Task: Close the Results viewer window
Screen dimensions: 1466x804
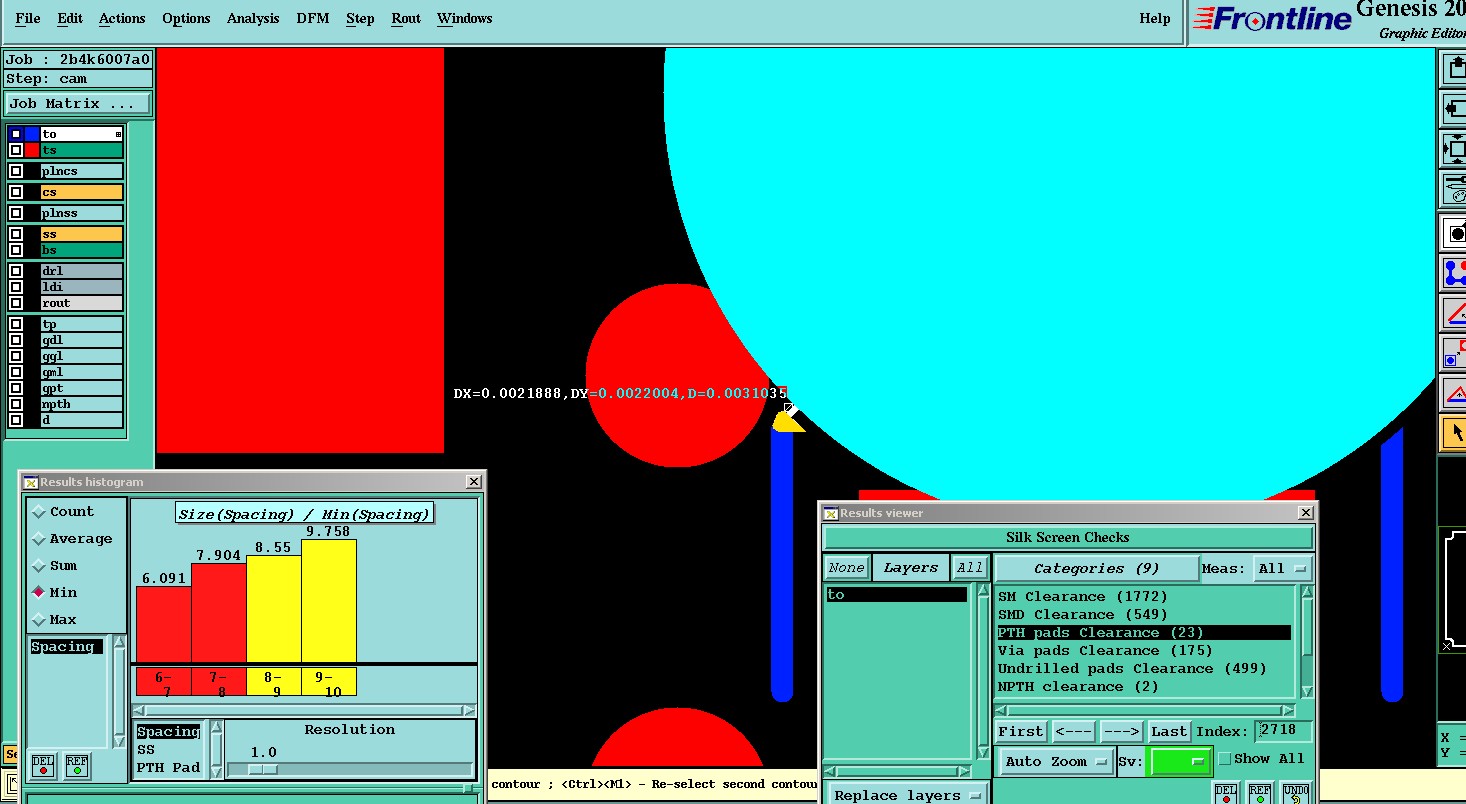Action: point(1305,512)
